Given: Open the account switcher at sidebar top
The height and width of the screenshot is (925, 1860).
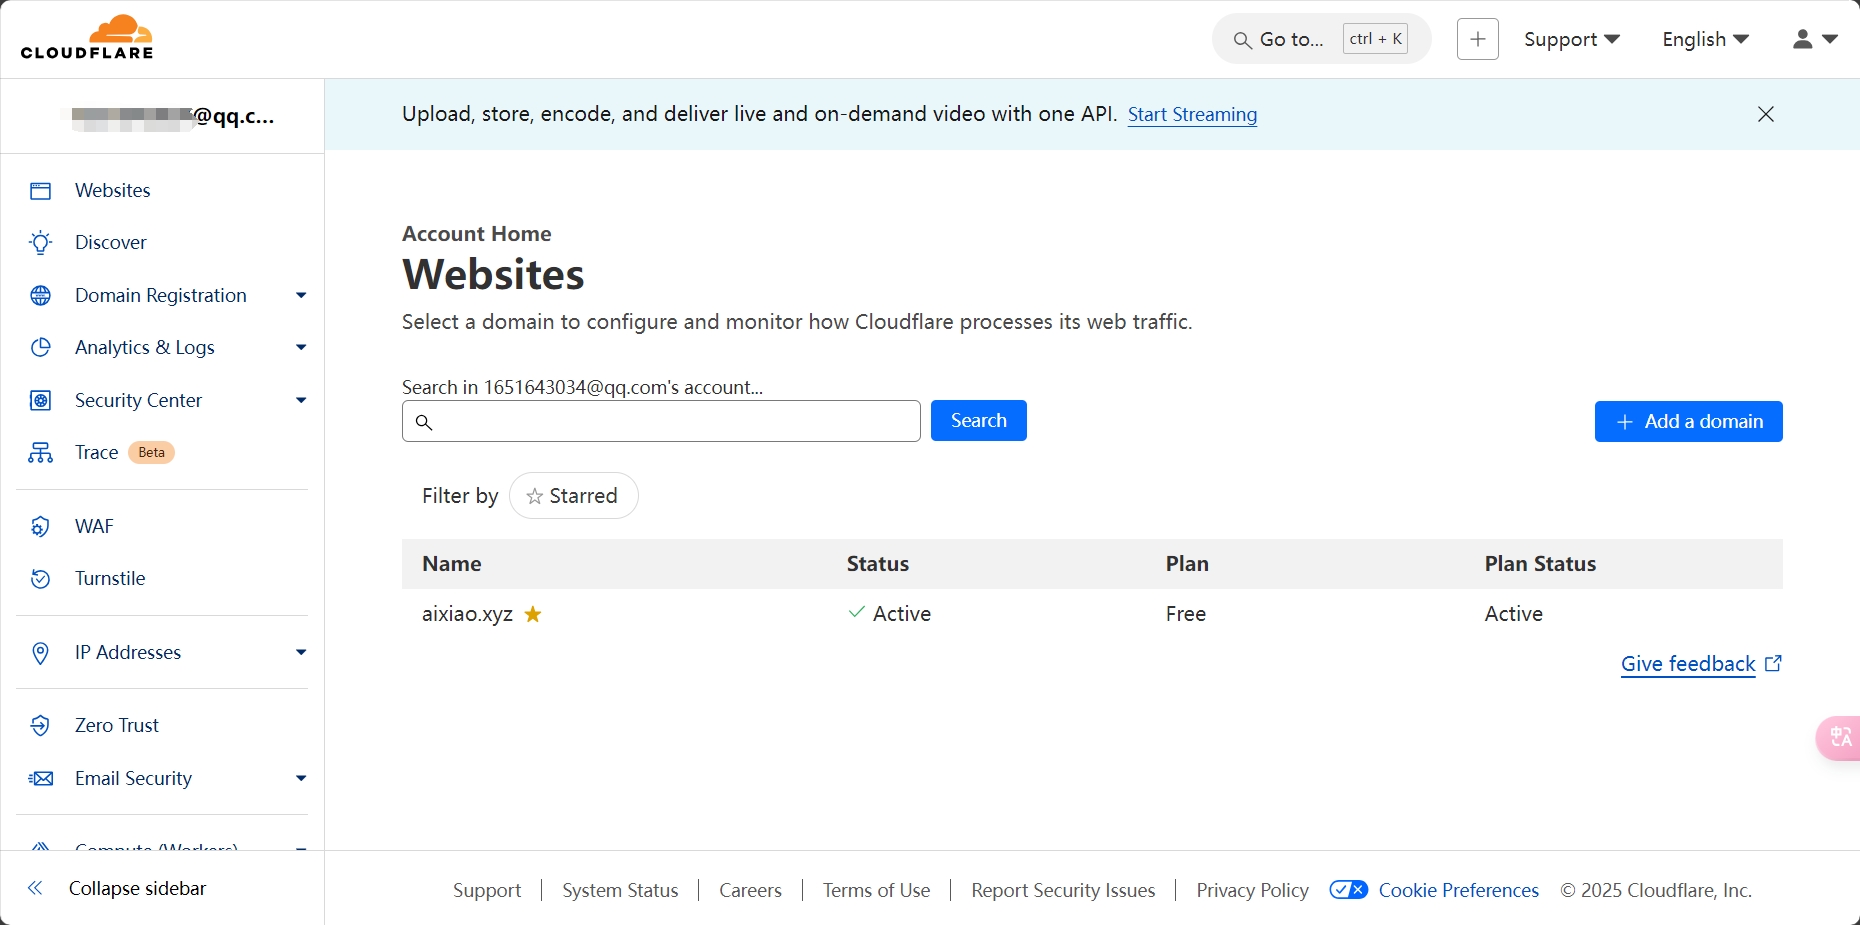Looking at the screenshot, I should [x=163, y=117].
